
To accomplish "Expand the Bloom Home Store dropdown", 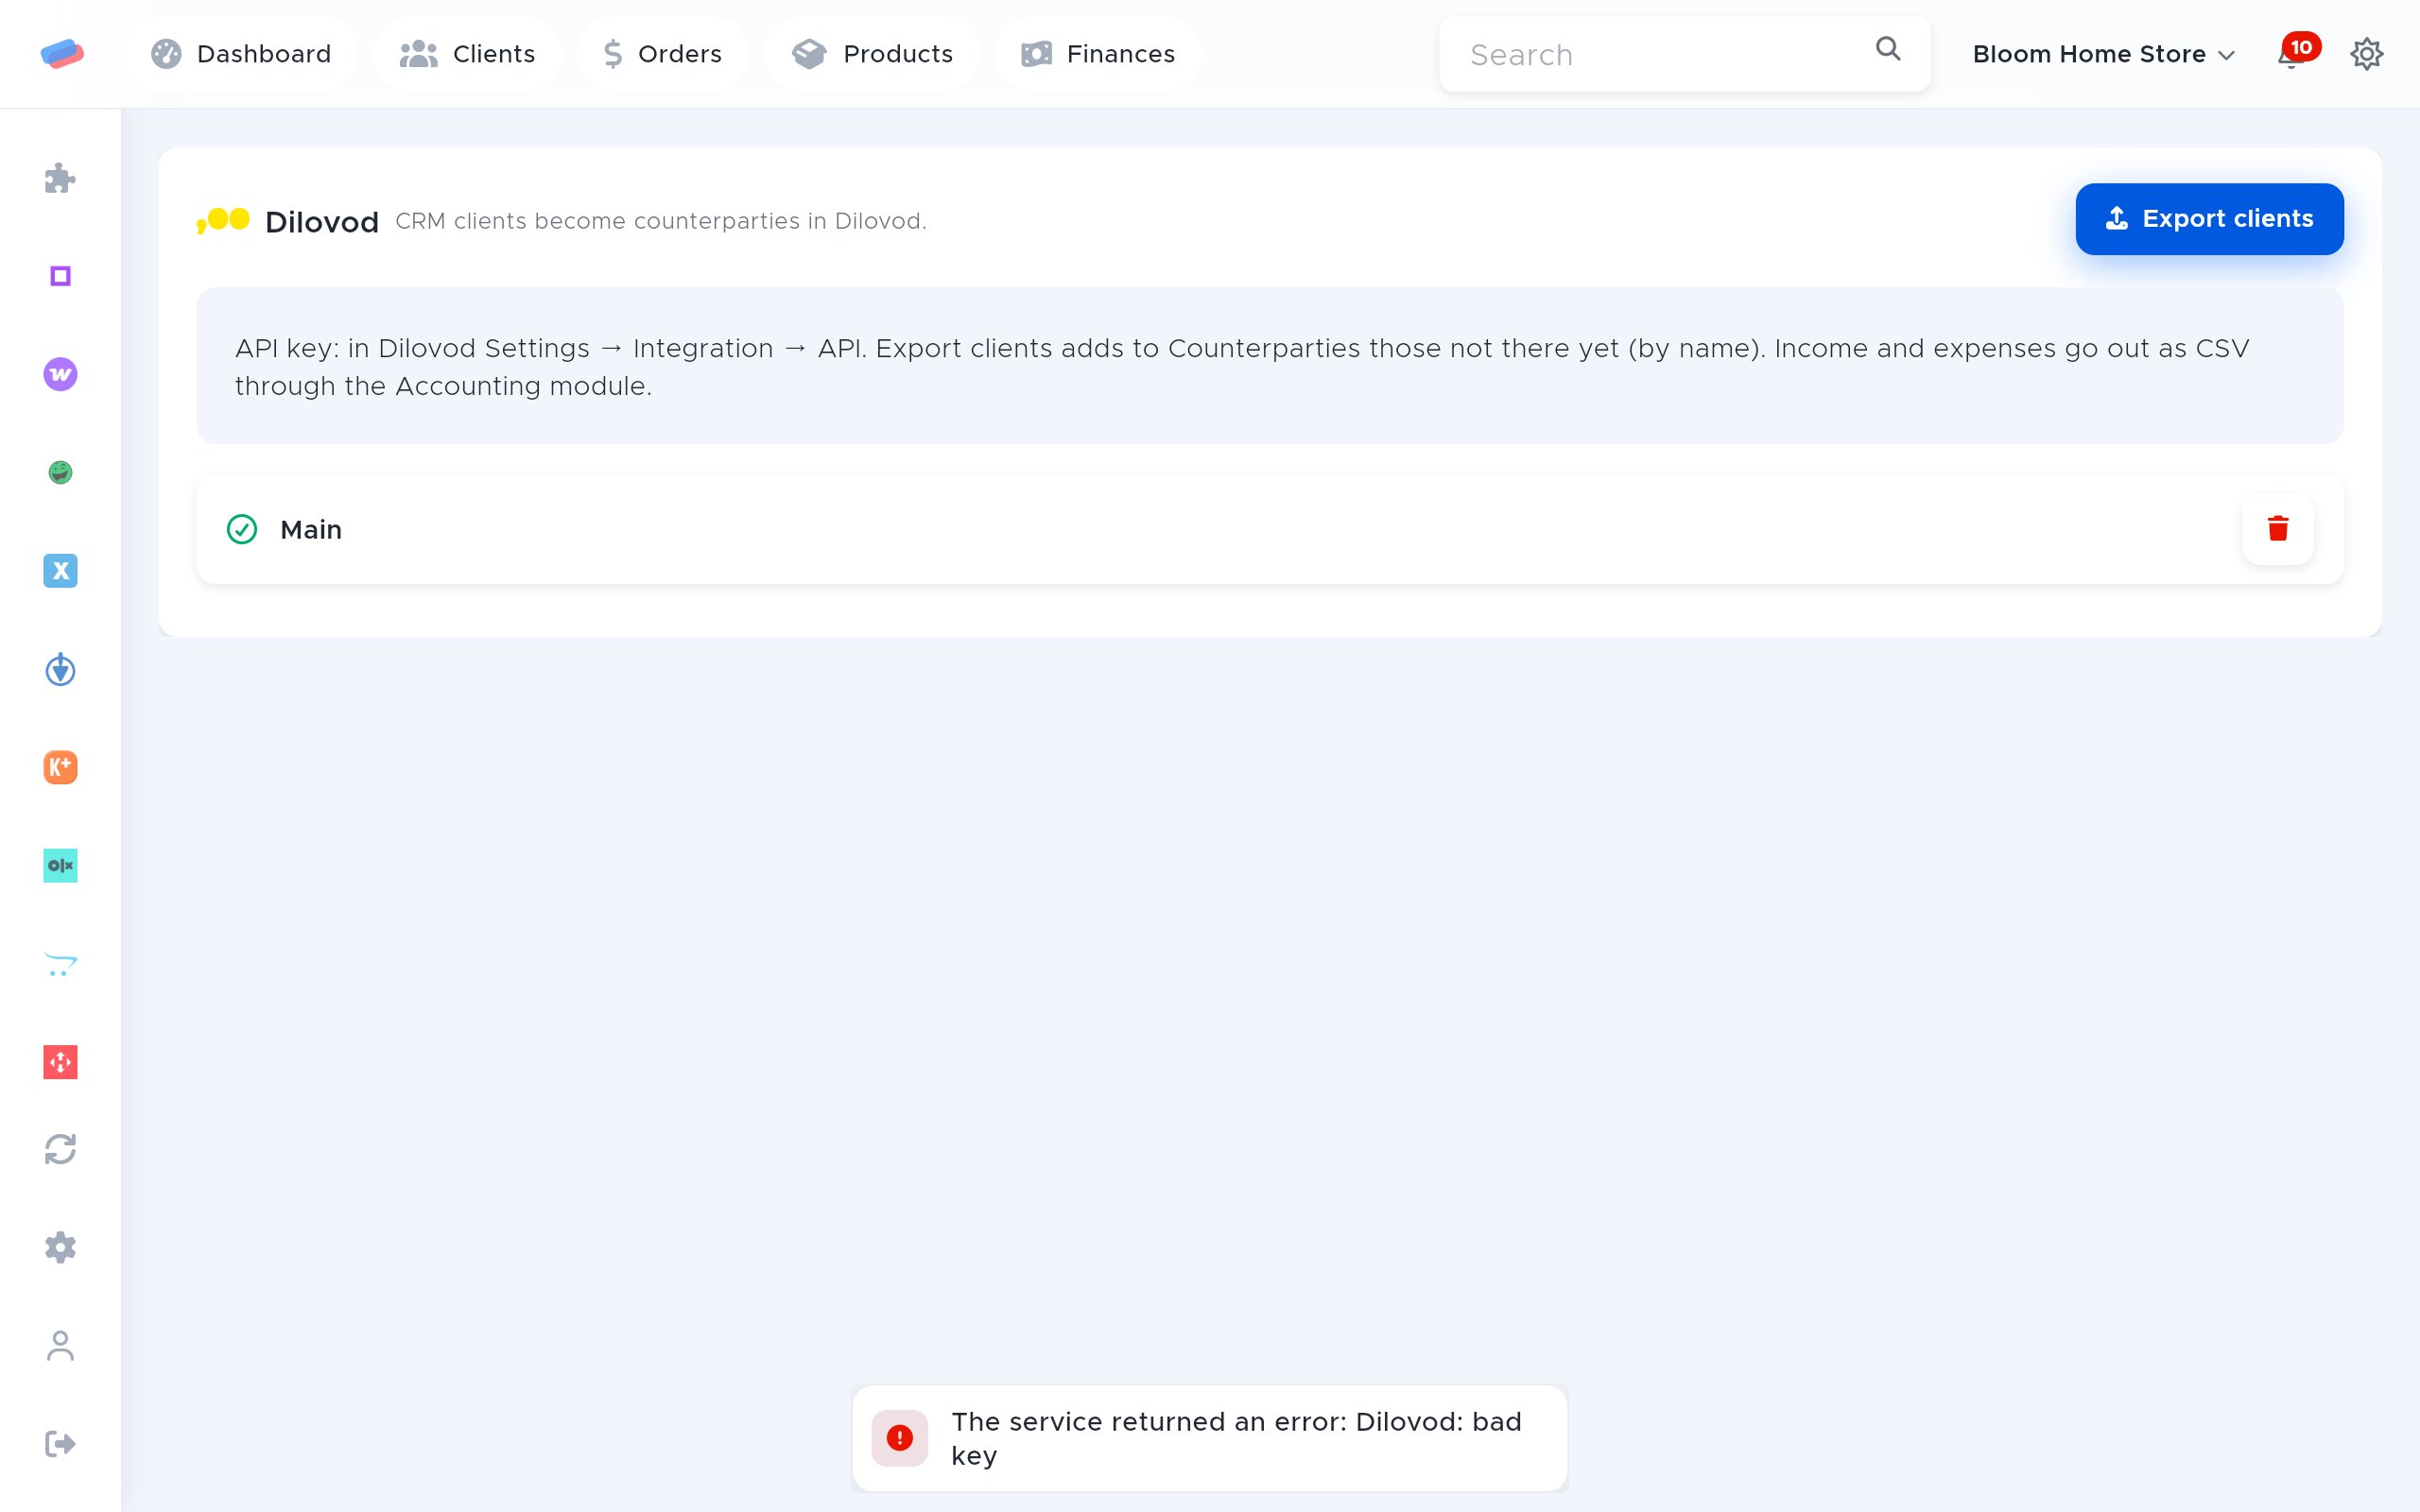I will (2103, 54).
